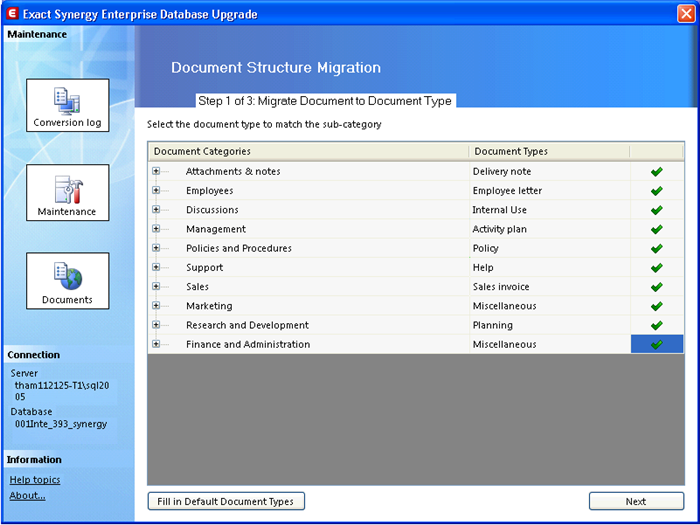Image resolution: width=700 pixels, height=525 pixels.
Task: Click green checkmark in Employees row
Action: pyautogui.click(x=656, y=191)
